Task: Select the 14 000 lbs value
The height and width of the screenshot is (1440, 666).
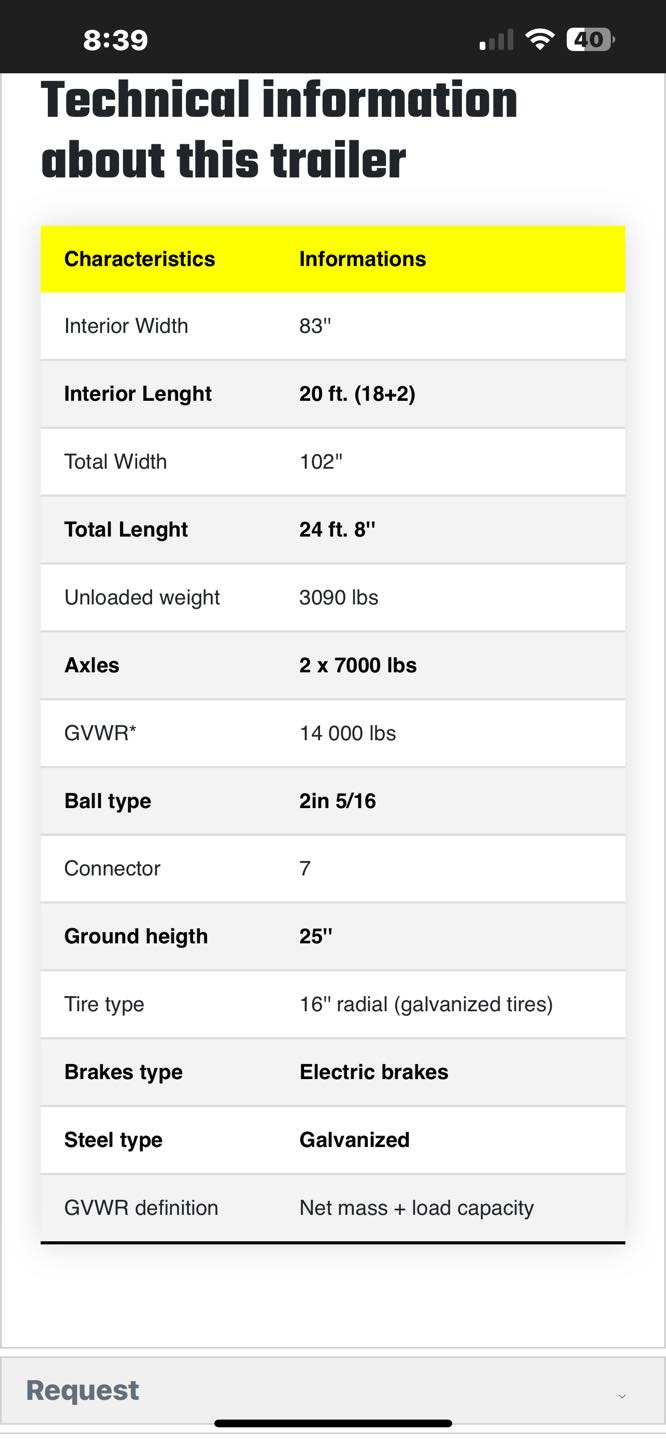Action: (x=347, y=733)
